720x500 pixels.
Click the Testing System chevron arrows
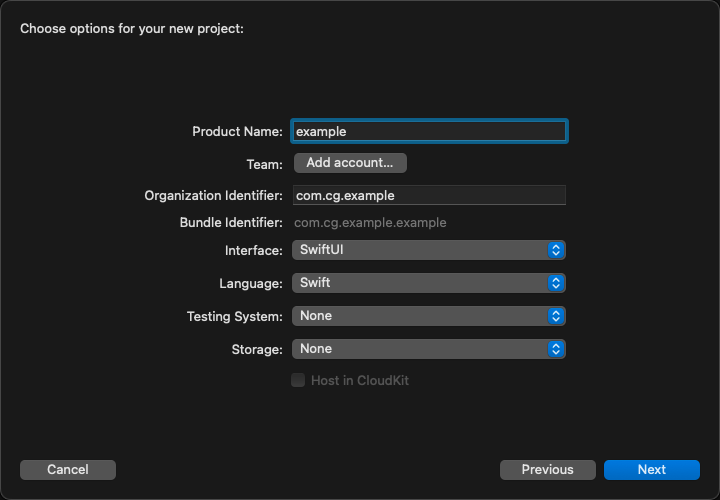click(557, 316)
